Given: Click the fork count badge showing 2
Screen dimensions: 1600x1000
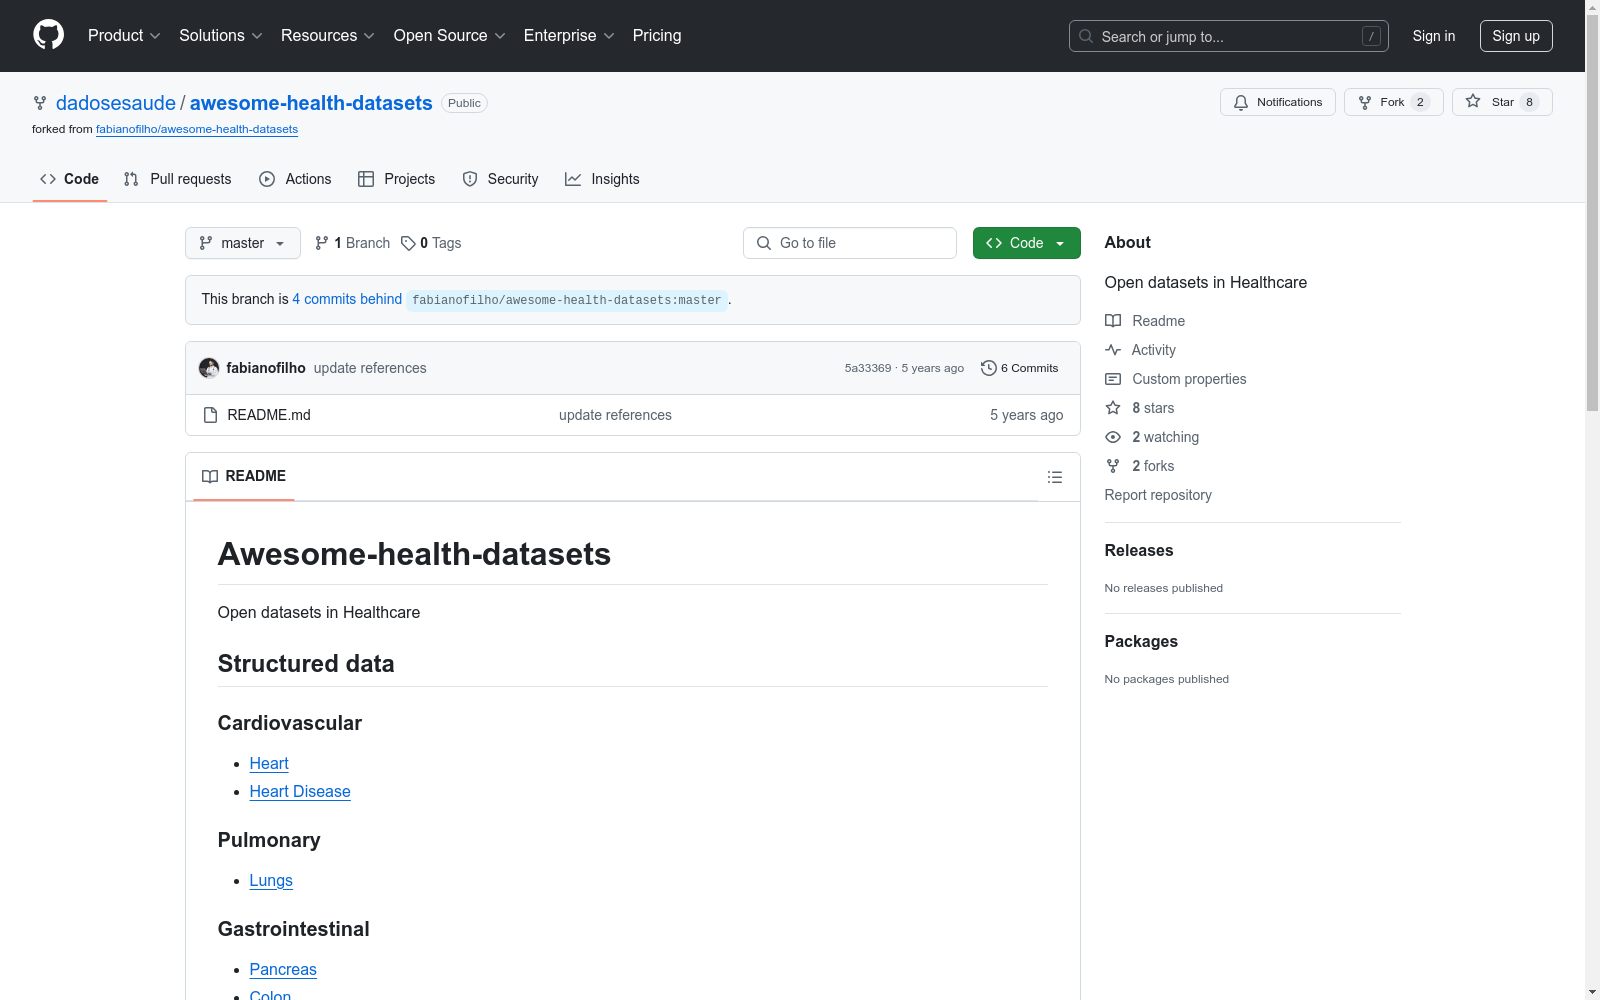Looking at the screenshot, I should 1420,102.
